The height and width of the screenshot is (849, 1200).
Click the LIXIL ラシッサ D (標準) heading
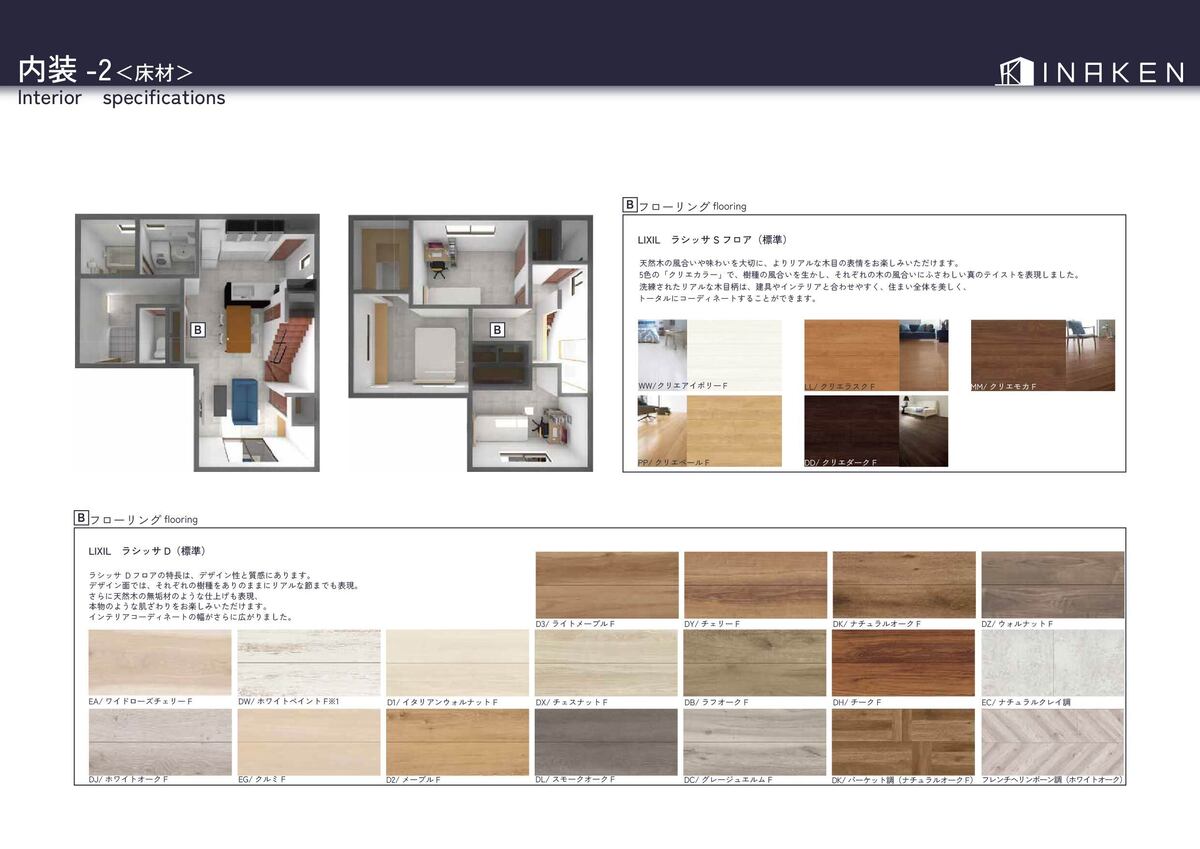[x=147, y=551]
